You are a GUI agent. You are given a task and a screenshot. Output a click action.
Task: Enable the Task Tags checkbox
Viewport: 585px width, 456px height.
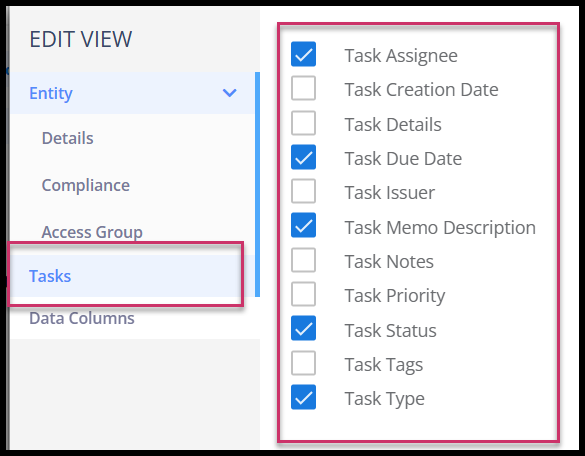(x=303, y=363)
